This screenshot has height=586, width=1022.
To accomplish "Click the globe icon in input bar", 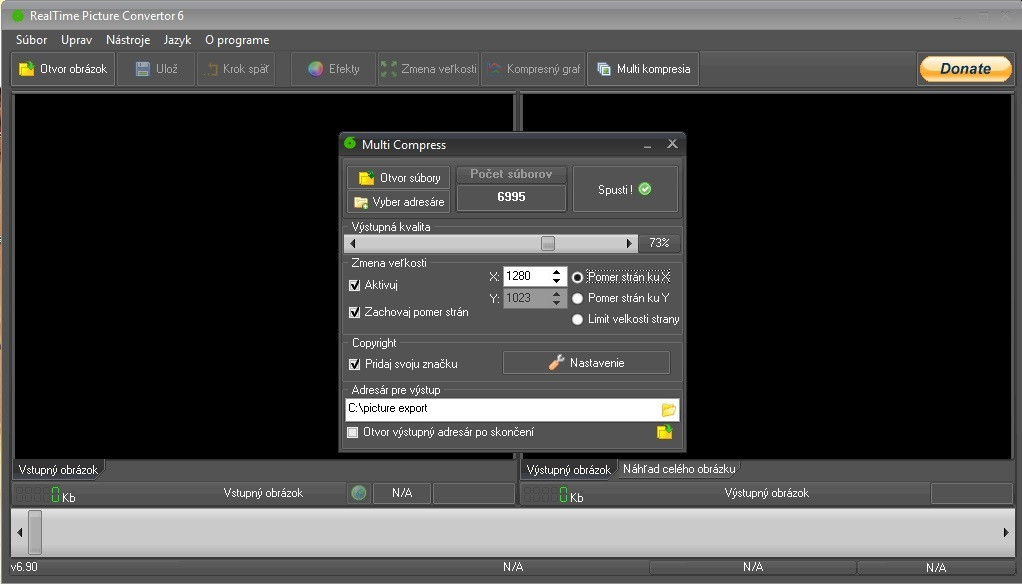I will [x=358, y=493].
